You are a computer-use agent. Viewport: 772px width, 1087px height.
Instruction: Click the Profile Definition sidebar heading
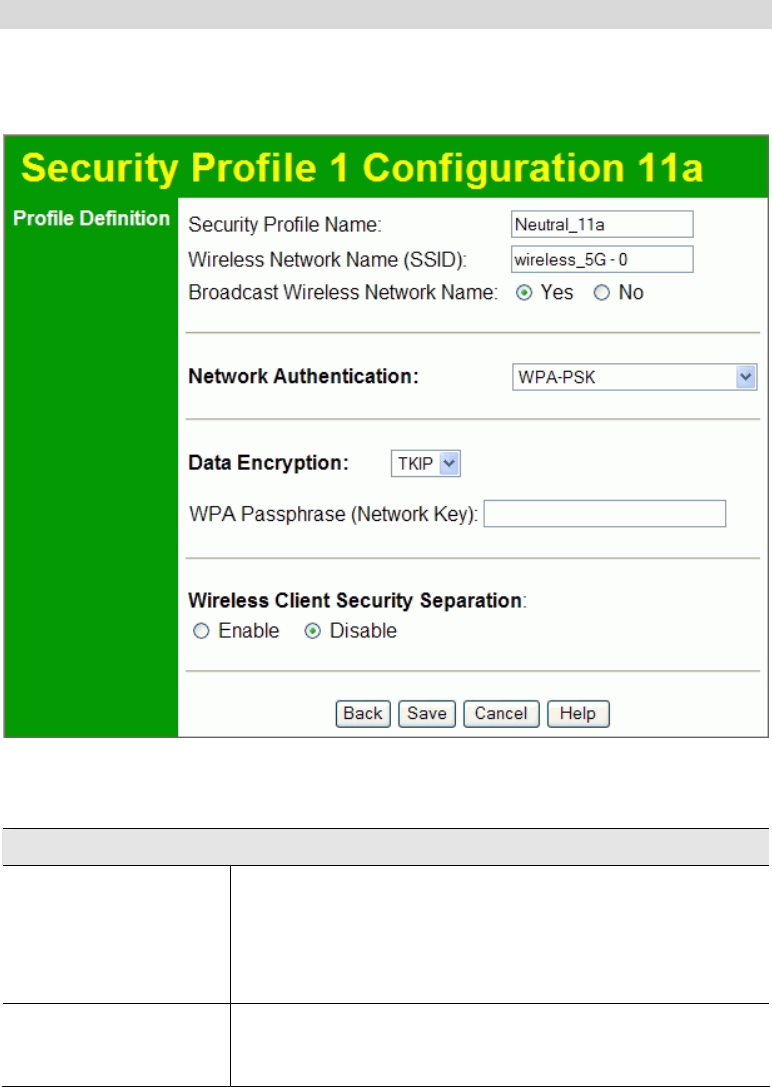pyautogui.click(x=91, y=219)
